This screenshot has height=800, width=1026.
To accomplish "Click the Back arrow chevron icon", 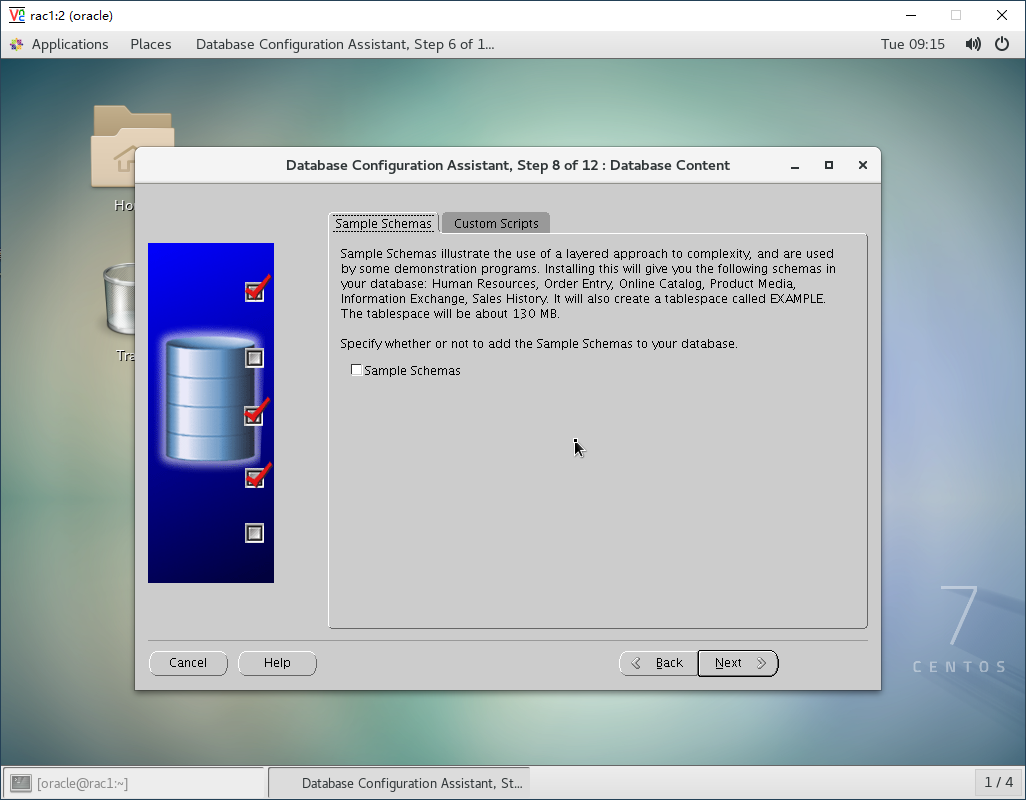I will coord(636,663).
